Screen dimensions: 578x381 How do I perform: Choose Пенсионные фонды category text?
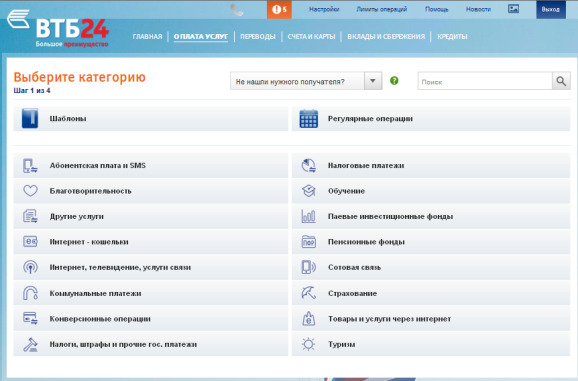pyautogui.click(x=366, y=242)
